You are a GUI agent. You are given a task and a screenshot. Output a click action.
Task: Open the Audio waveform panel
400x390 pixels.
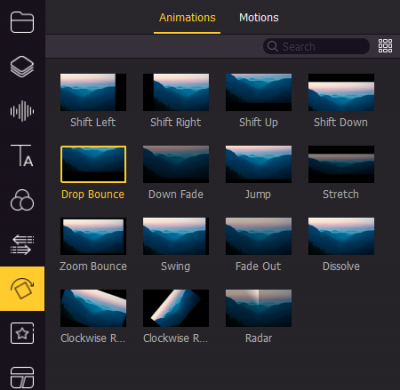[22, 111]
